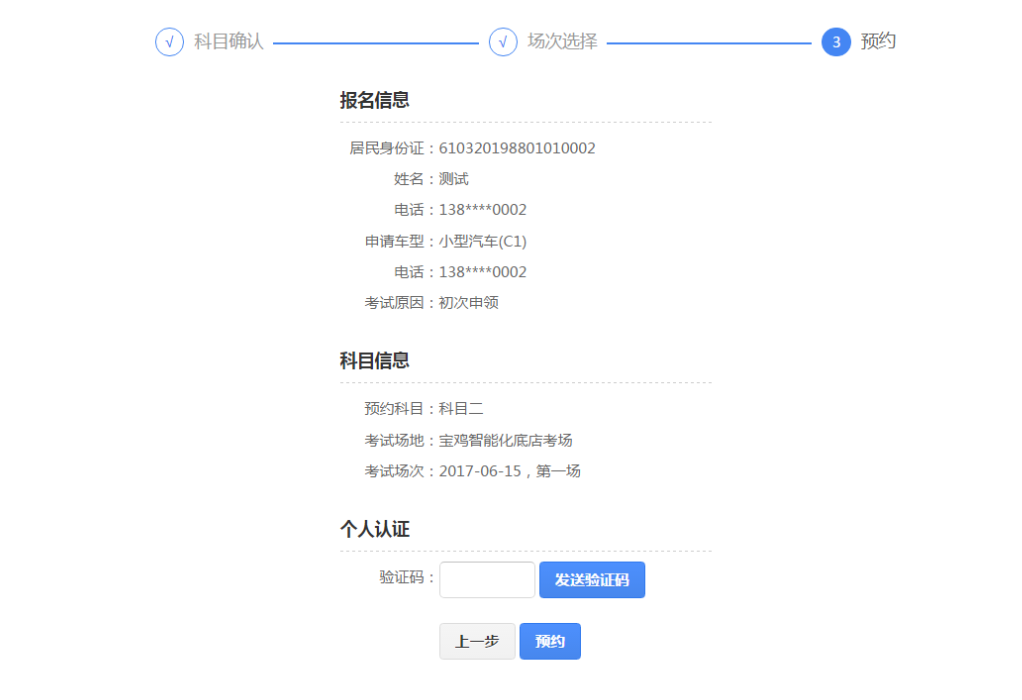
Task: Submit using the blue 预约 button at bottom
Action: pos(550,642)
